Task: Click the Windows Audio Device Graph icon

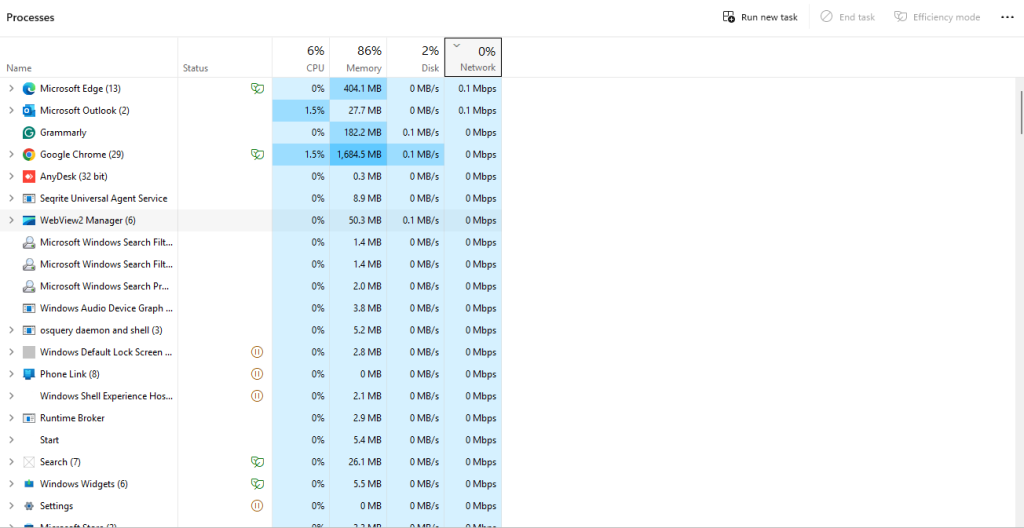Action: pos(29,308)
